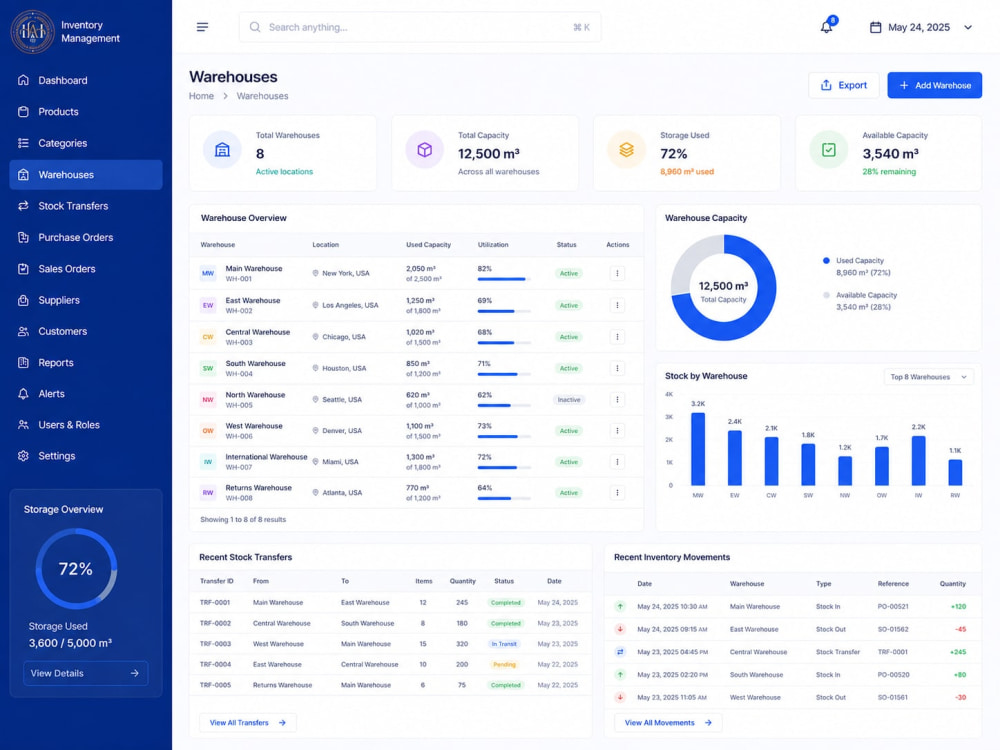The image size is (1000, 750).
Task: Click Main Warehouse 82% utilization bar
Action: pyautogui.click(x=504, y=279)
